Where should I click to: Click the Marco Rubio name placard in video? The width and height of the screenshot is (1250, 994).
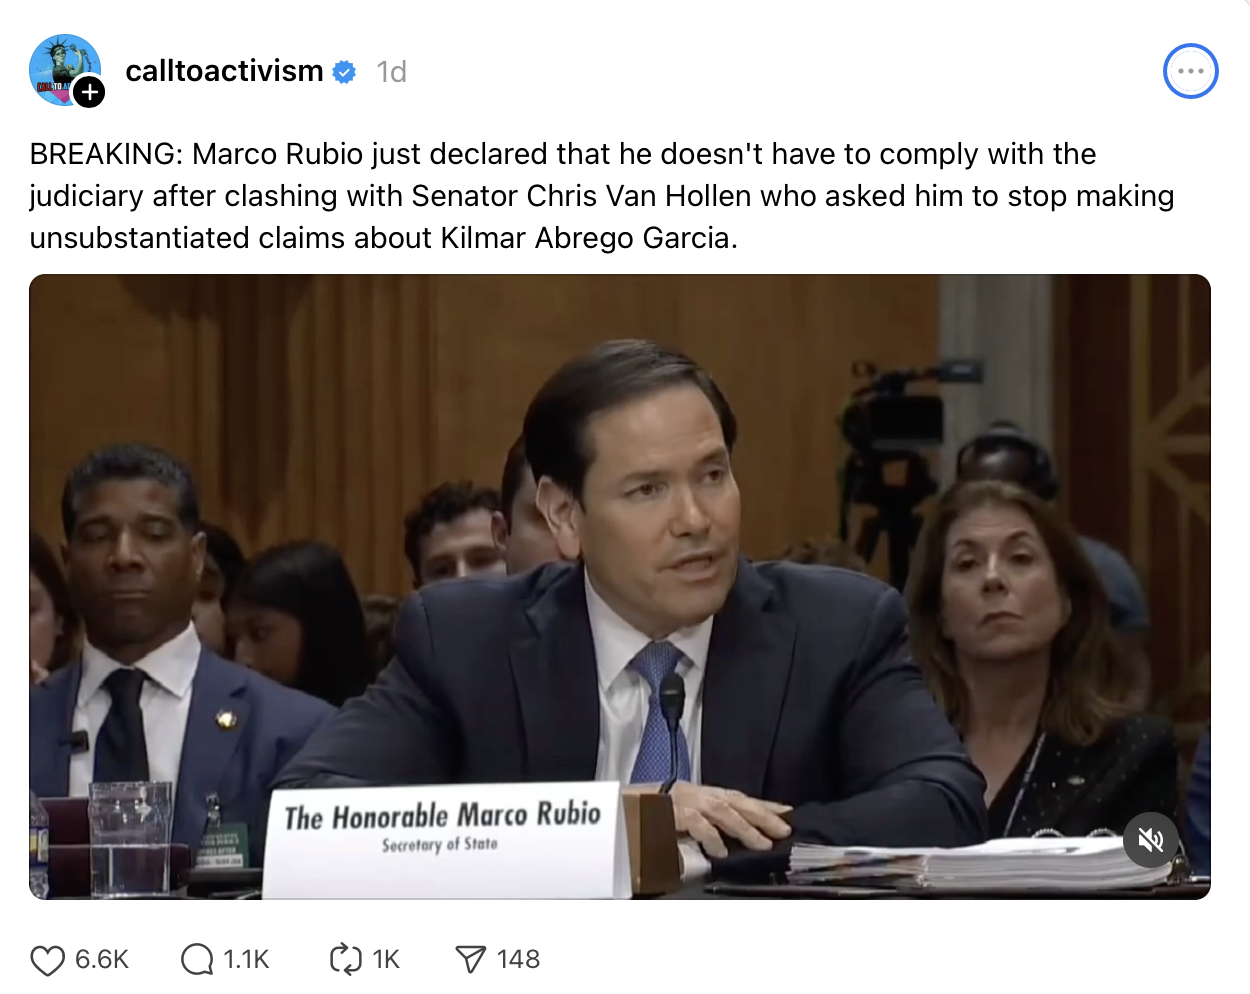pyautogui.click(x=442, y=830)
